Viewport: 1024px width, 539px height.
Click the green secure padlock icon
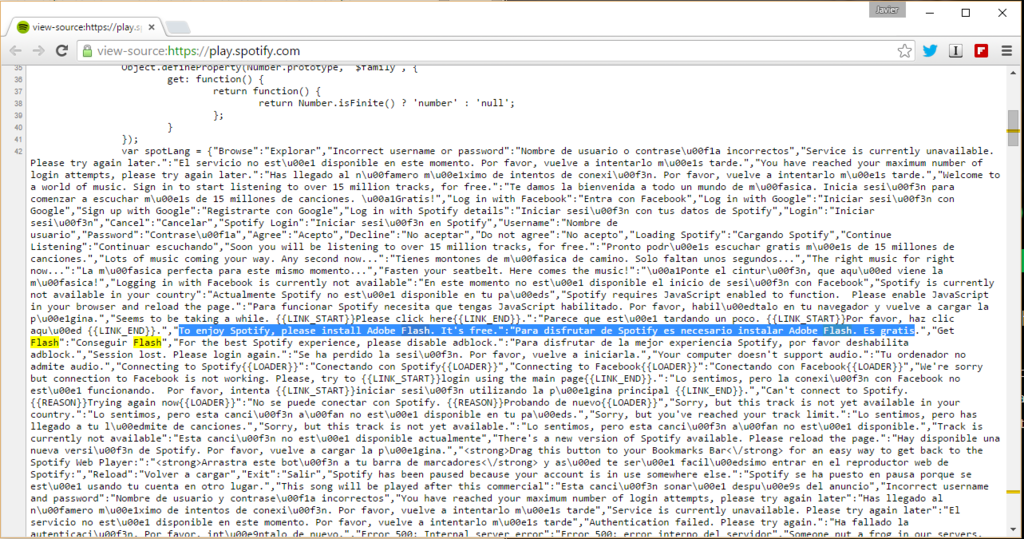(x=86, y=51)
